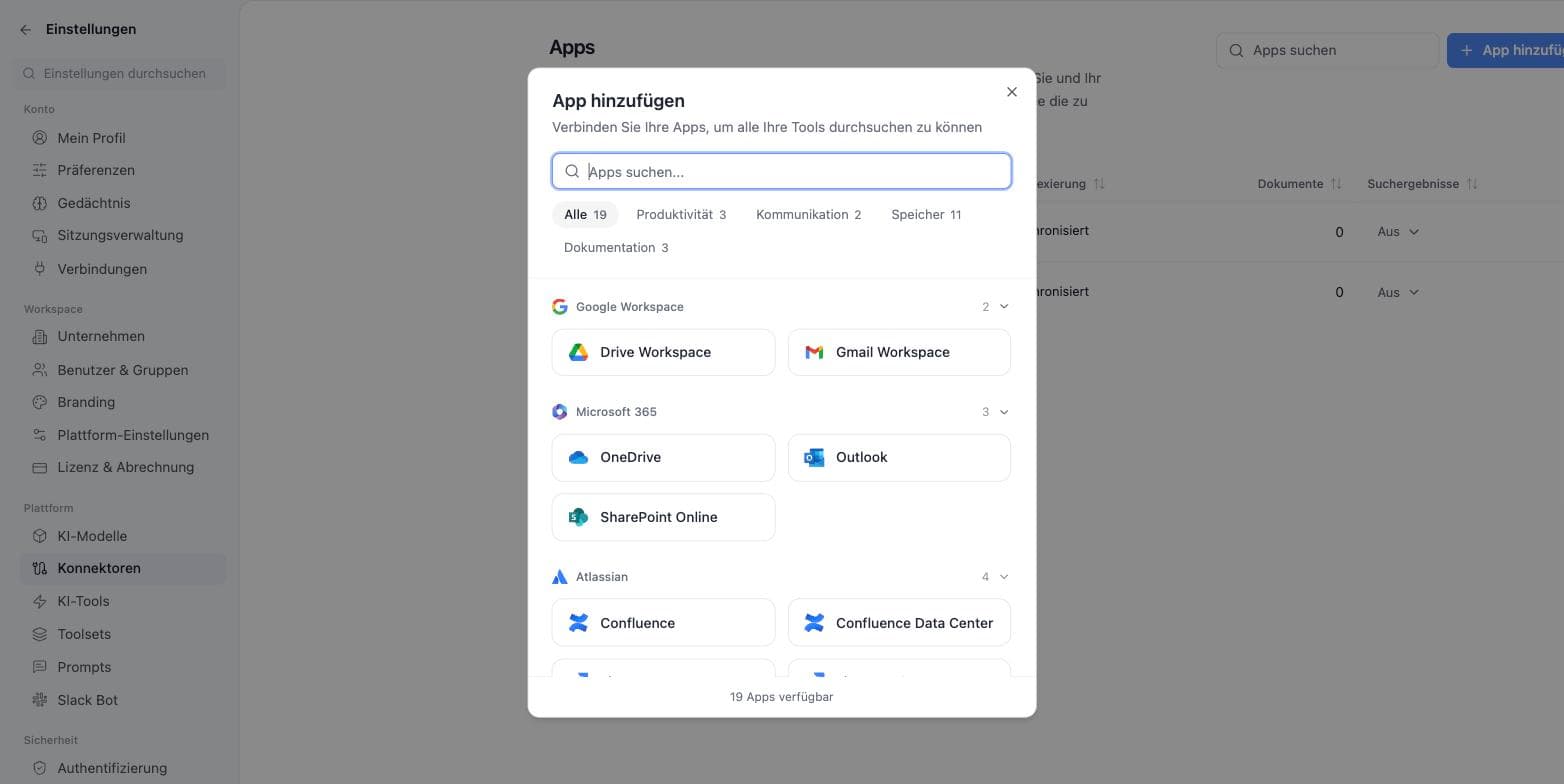Viewport: 1564px width, 784px height.
Task: Sort by the Suchergebnisse column
Action: pyautogui.click(x=1423, y=184)
